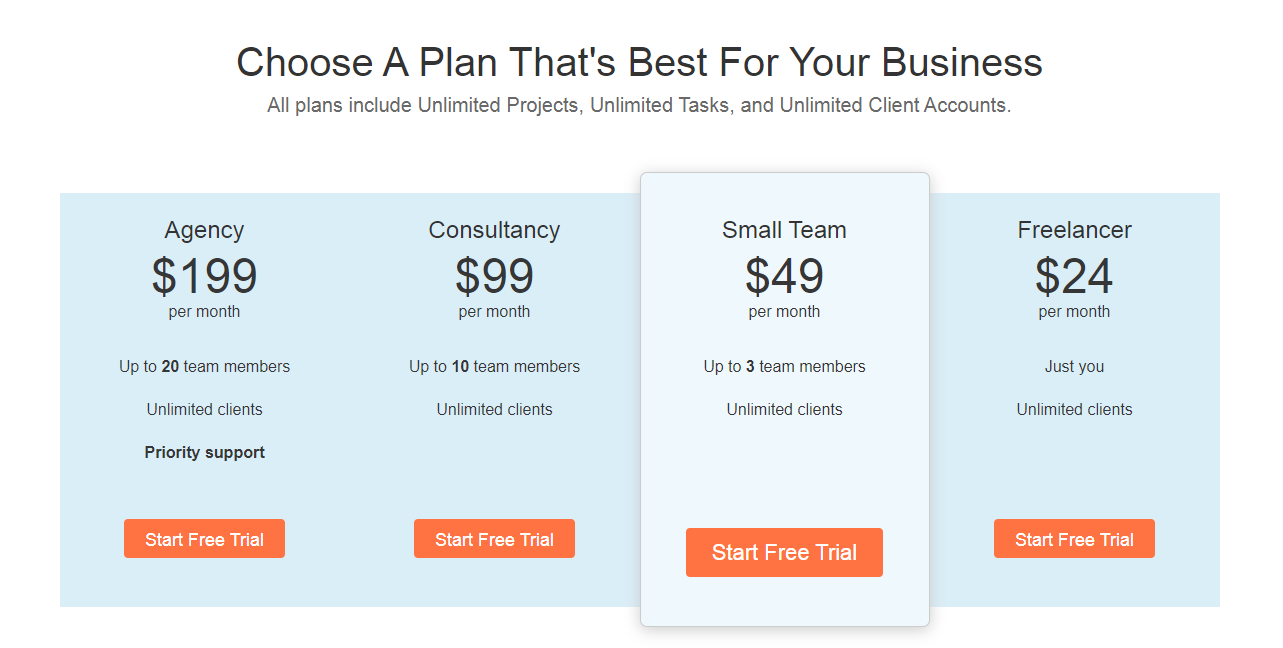Click the 'All plans include' subtitle text

[639, 105]
